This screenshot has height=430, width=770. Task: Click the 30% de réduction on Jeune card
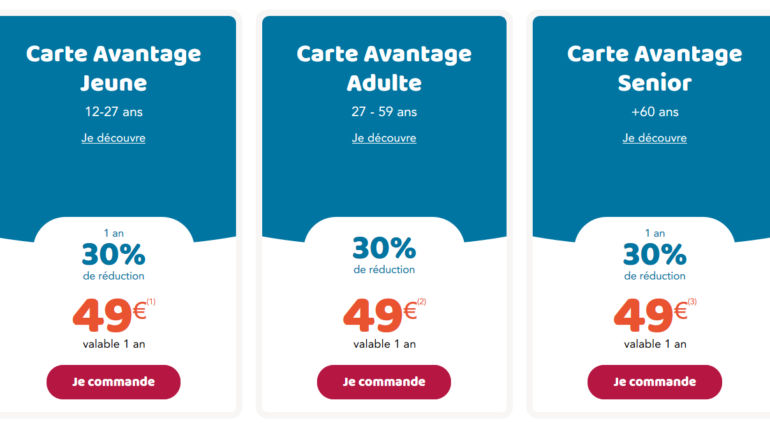[113, 262]
